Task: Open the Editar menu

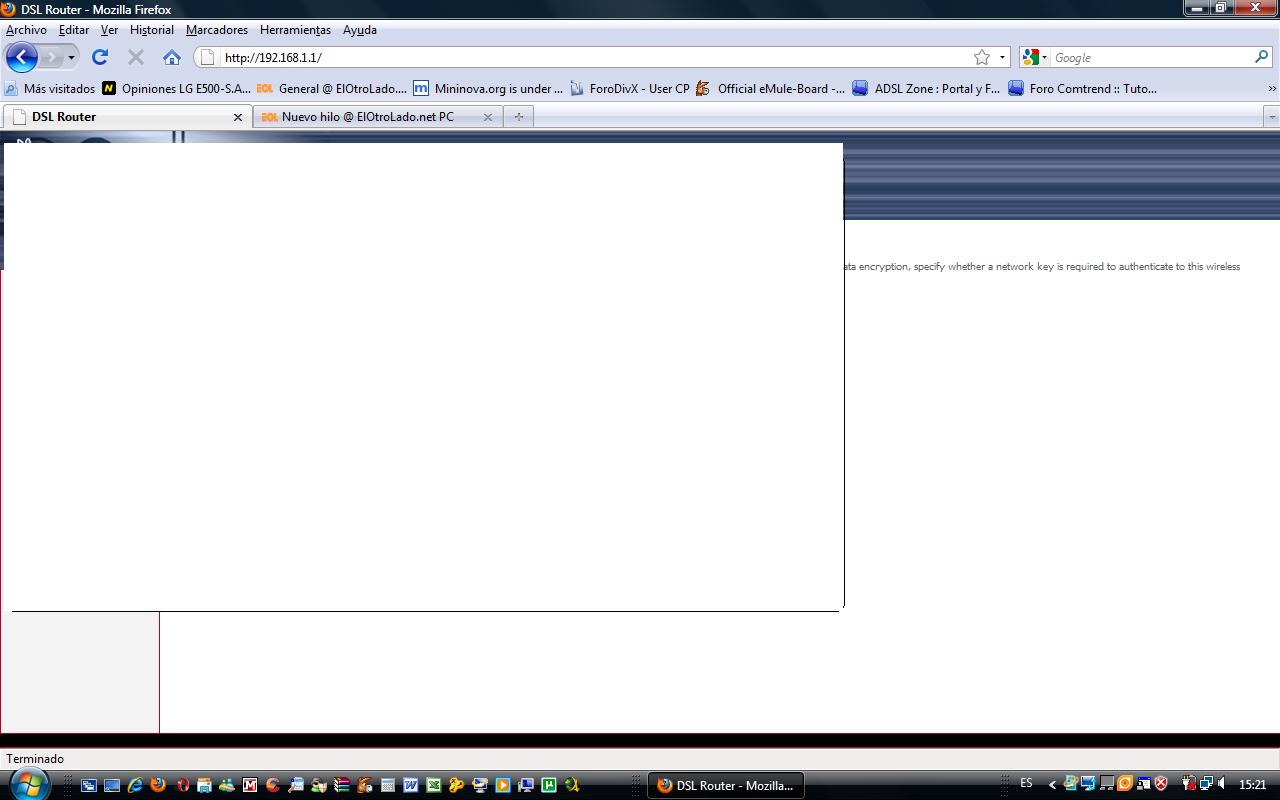Action: (x=74, y=30)
